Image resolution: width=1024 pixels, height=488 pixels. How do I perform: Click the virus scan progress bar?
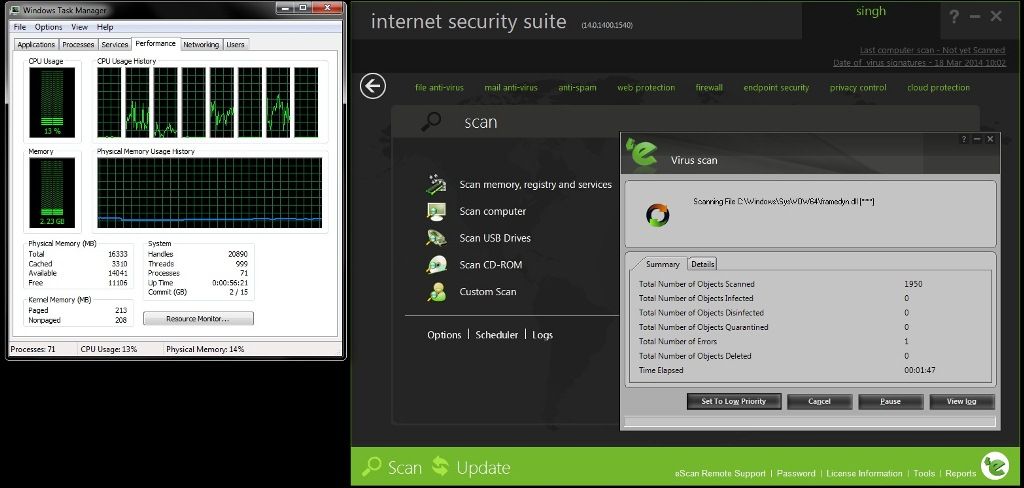[x=809, y=421]
